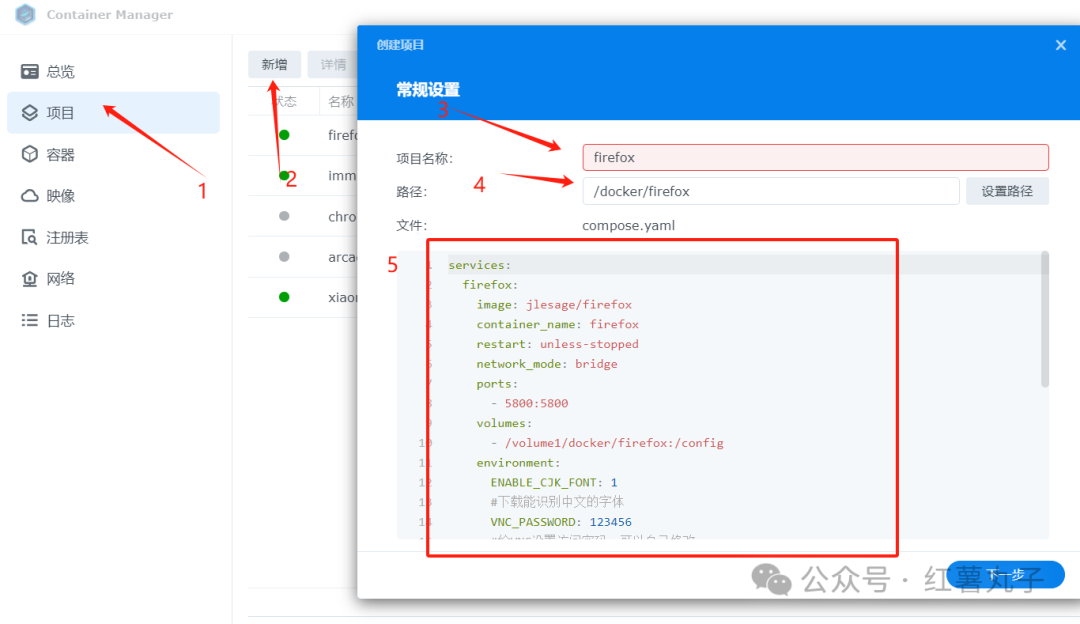Click the 网络 network house icon
The width and height of the screenshot is (1080, 624).
(30, 278)
